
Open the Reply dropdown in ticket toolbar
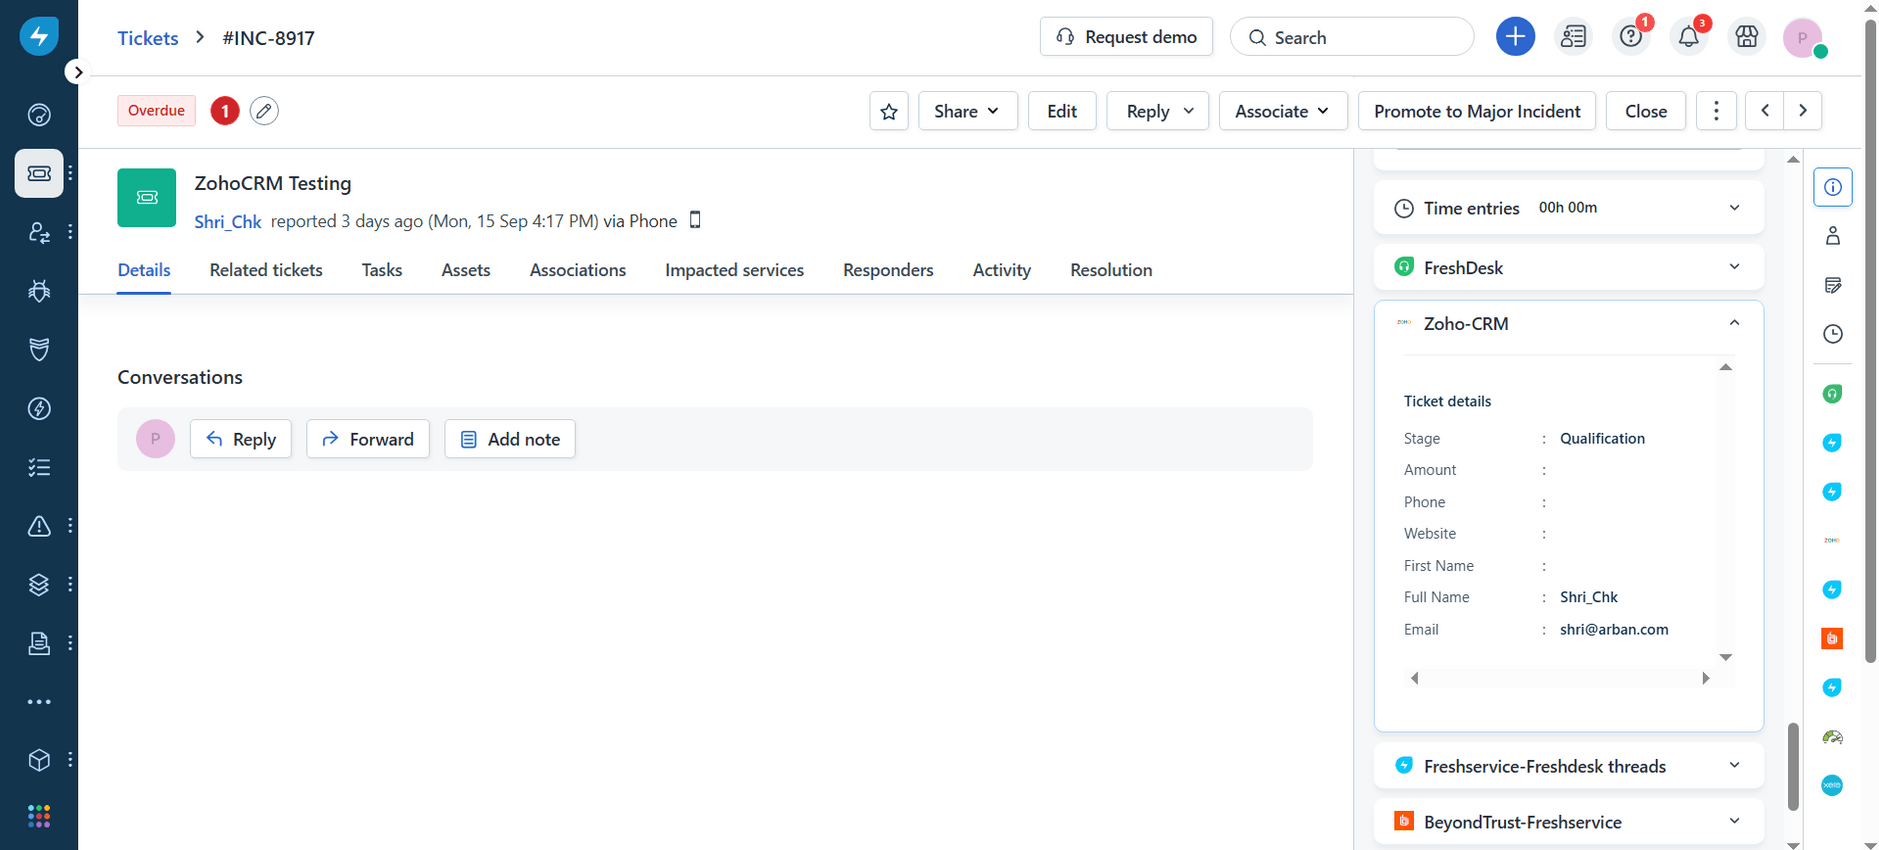[1158, 111]
